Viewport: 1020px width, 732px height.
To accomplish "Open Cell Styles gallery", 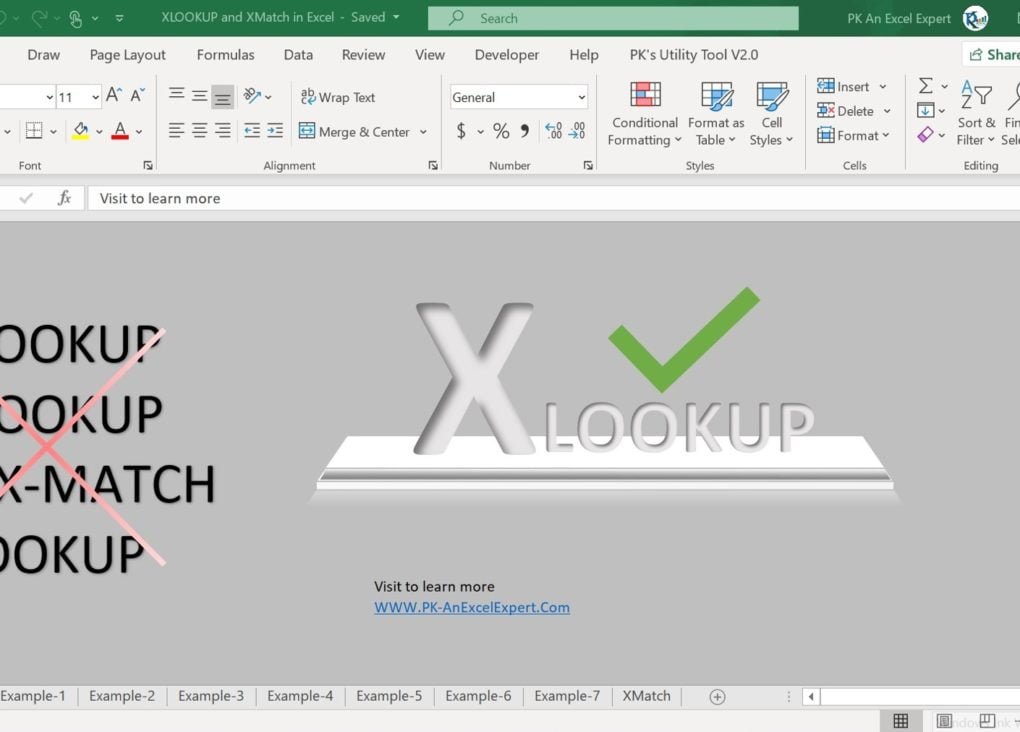I will pyautogui.click(x=772, y=114).
